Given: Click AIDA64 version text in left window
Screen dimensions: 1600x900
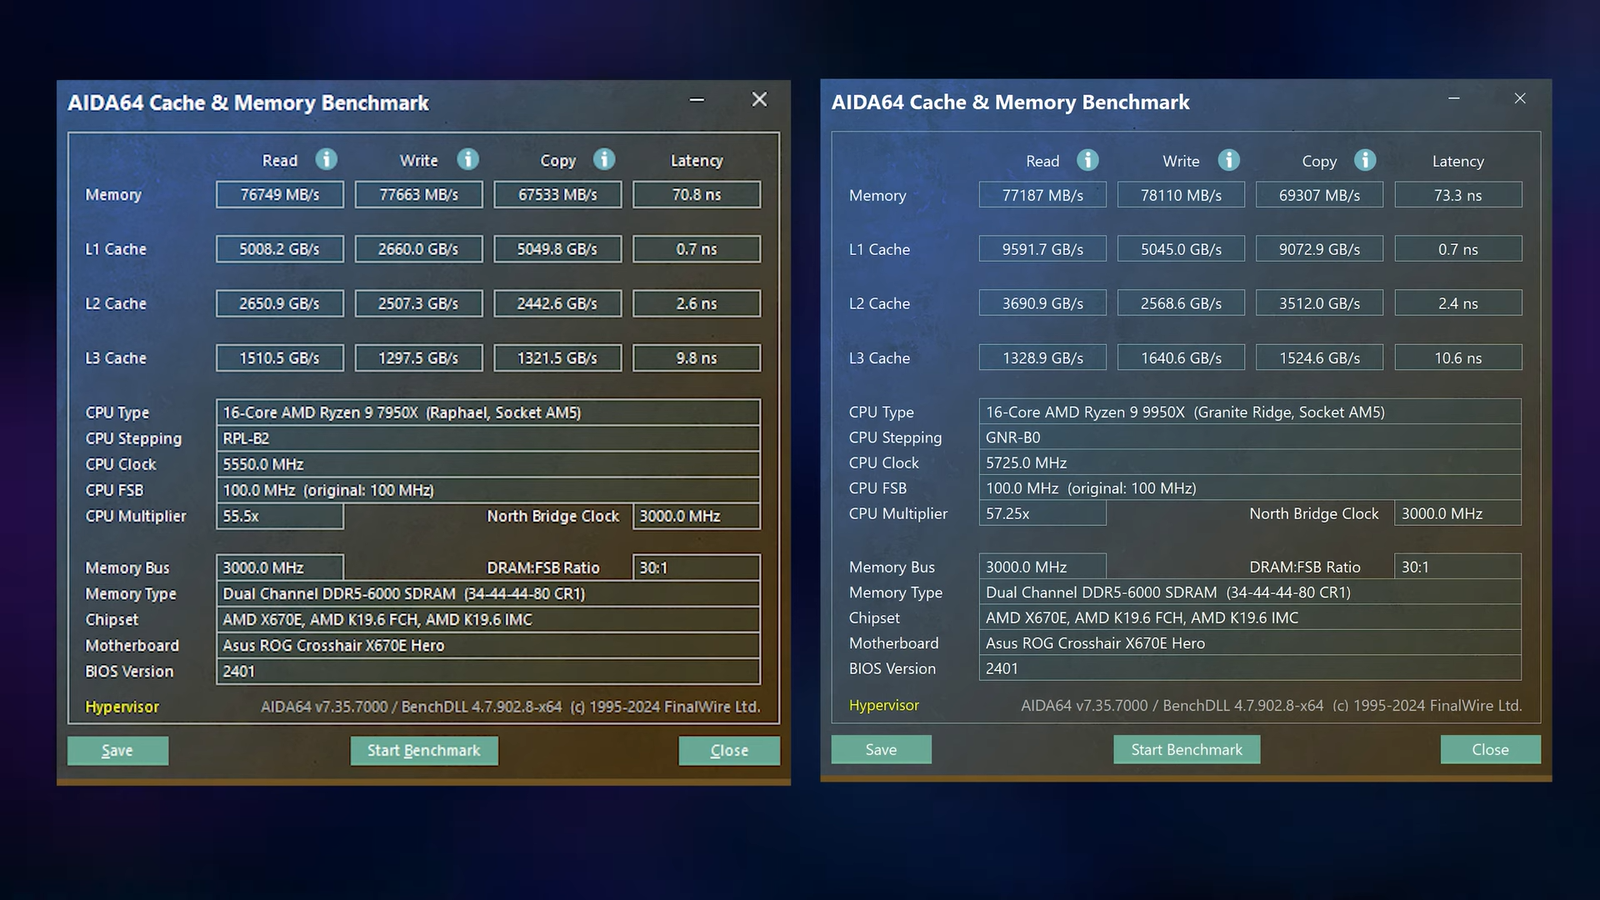Looking at the screenshot, I should 511,707.
